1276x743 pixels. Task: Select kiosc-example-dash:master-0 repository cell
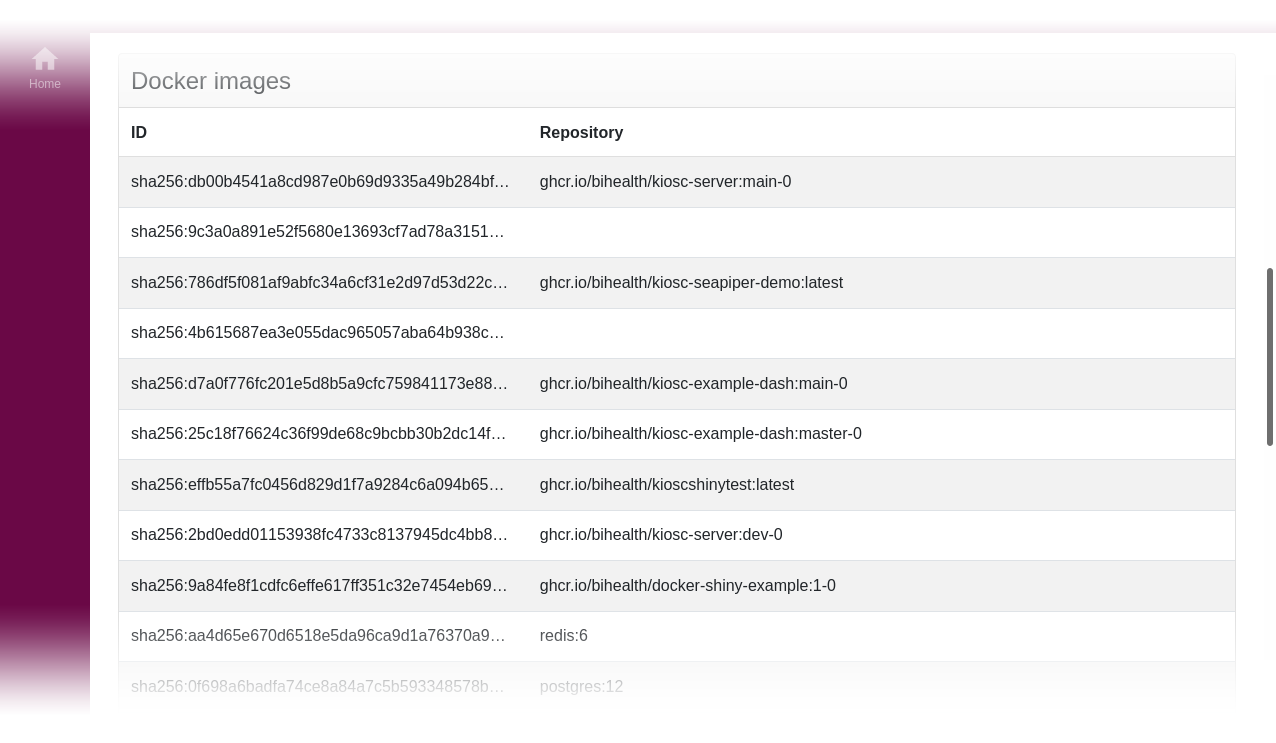click(x=881, y=434)
